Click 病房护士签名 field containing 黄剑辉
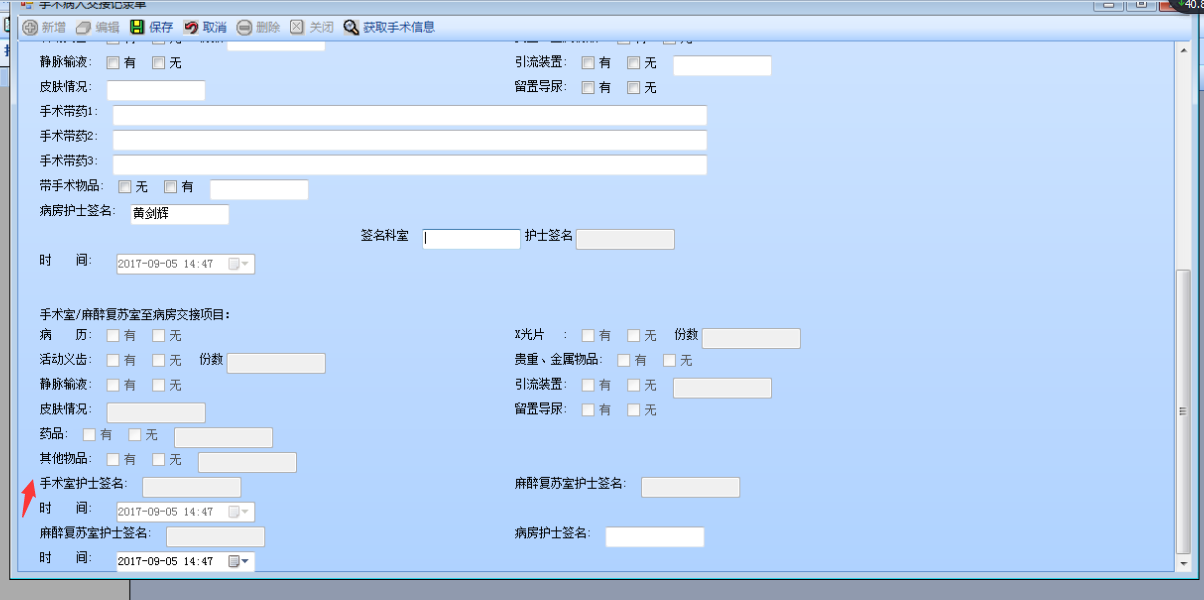The image size is (1204, 600). tap(179, 214)
